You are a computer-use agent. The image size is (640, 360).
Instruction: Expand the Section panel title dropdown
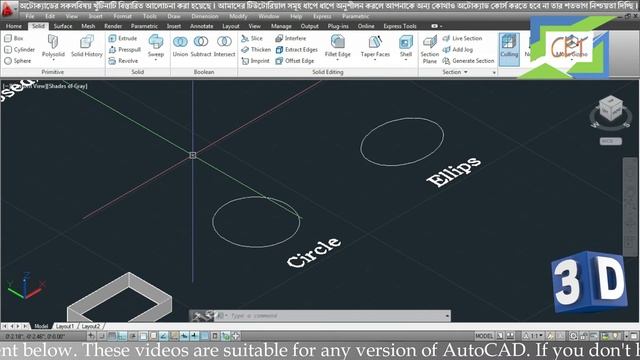coord(455,72)
